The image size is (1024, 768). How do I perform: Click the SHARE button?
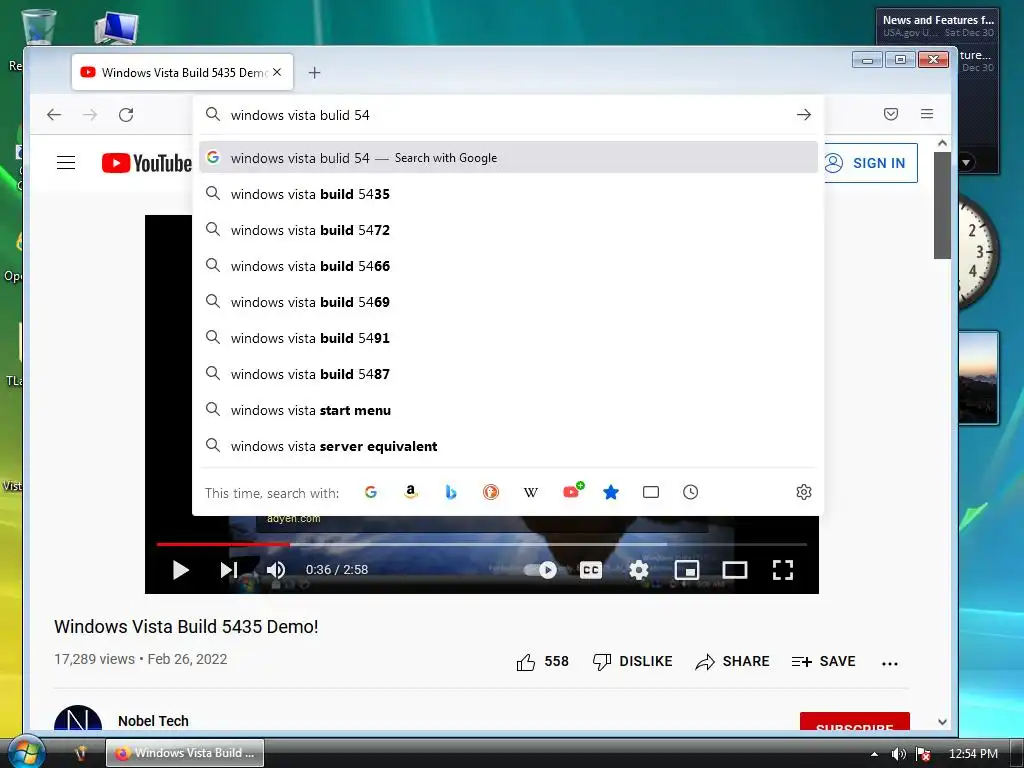point(732,662)
